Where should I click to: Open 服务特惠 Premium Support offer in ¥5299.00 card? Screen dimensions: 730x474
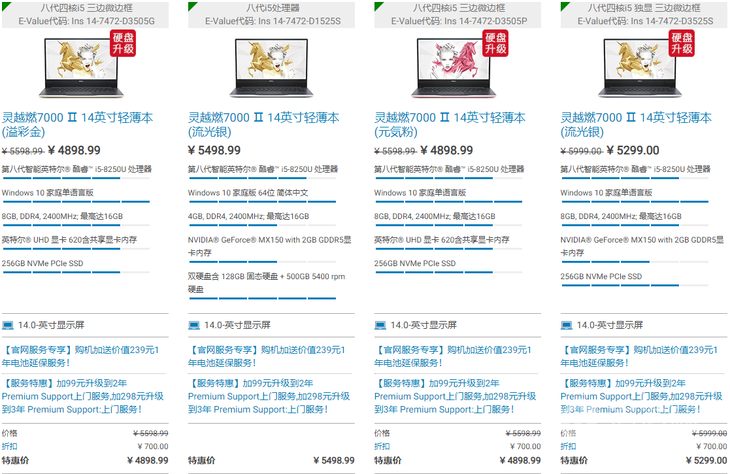[x=642, y=396]
